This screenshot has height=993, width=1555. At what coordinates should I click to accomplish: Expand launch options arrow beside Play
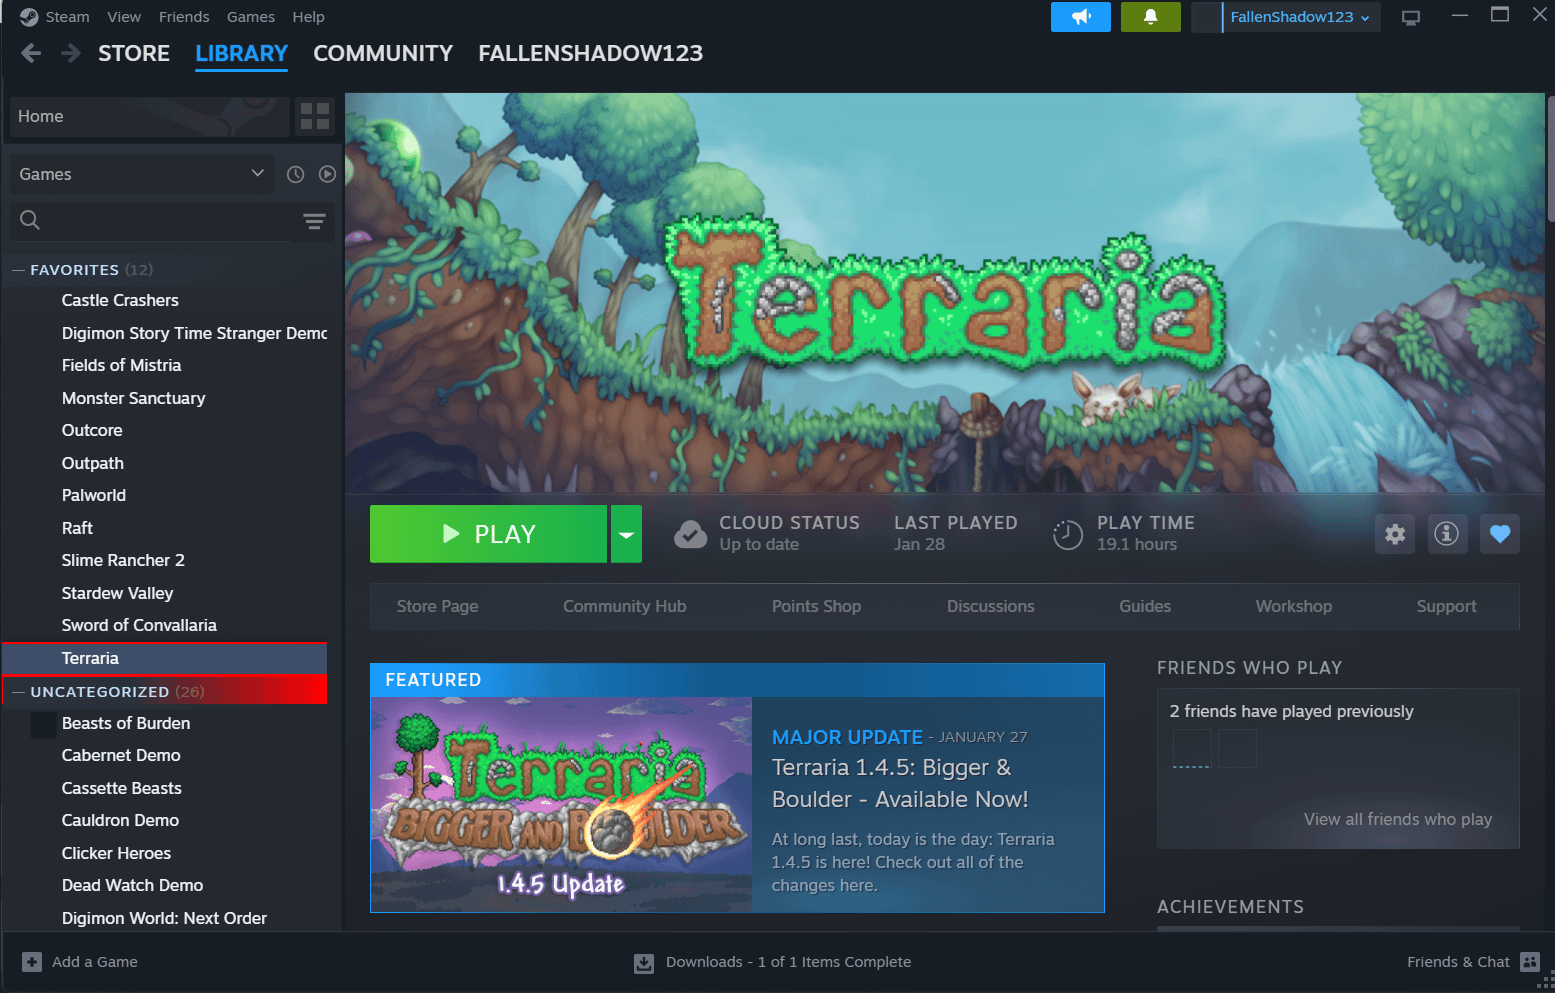pyautogui.click(x=626, y=534)
